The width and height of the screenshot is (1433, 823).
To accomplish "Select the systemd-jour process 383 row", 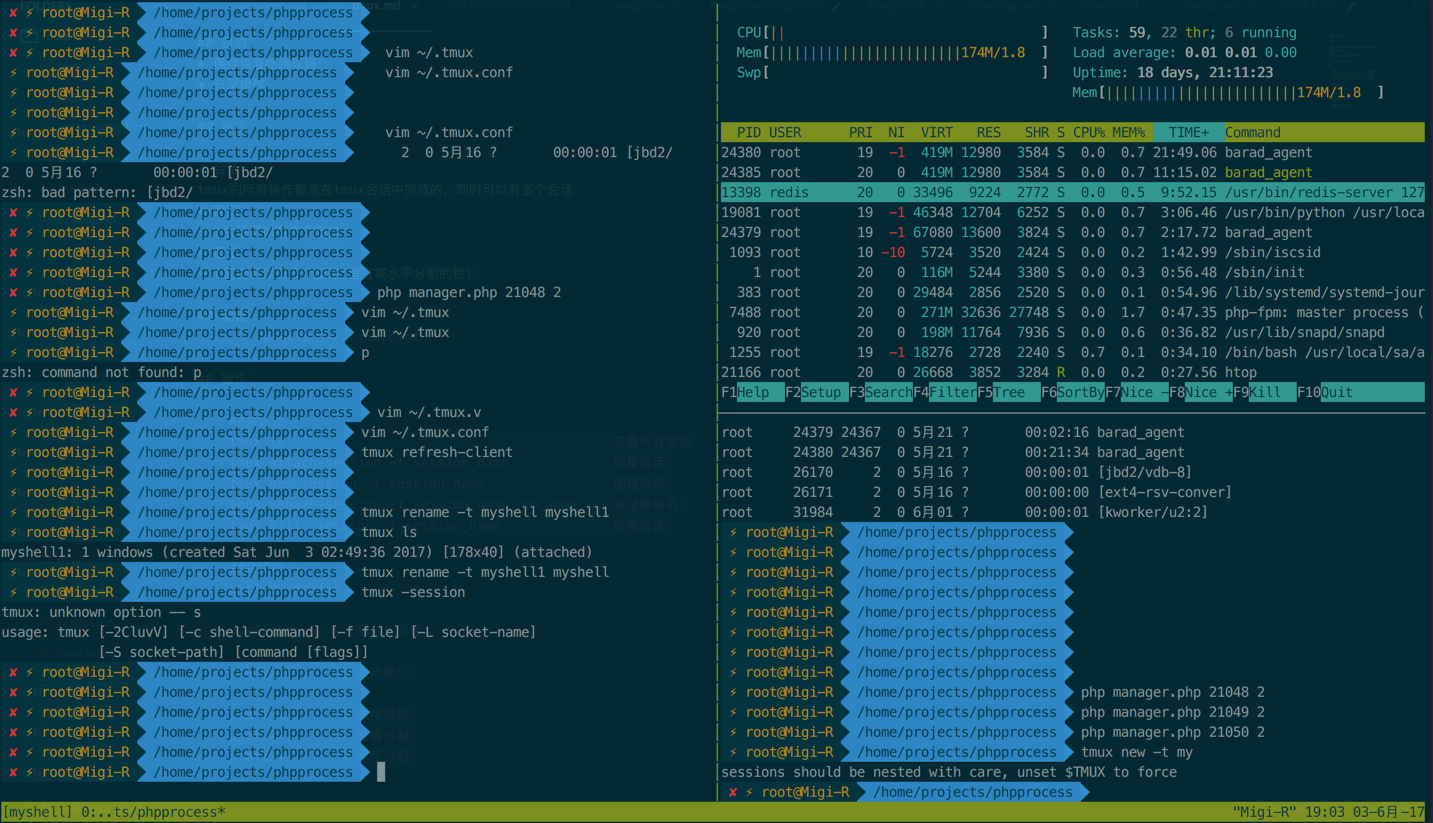I will (1072, 292).
